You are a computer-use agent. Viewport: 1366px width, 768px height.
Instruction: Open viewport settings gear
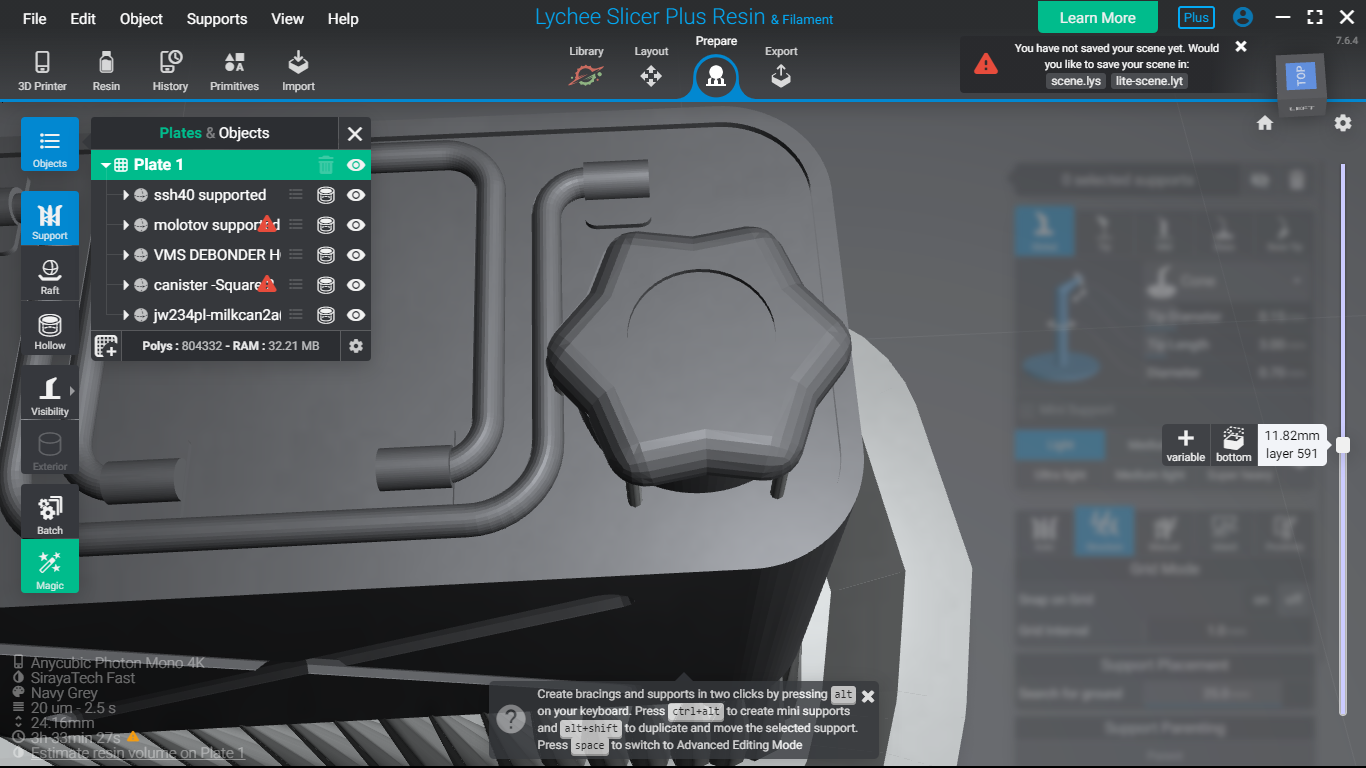1343,123
